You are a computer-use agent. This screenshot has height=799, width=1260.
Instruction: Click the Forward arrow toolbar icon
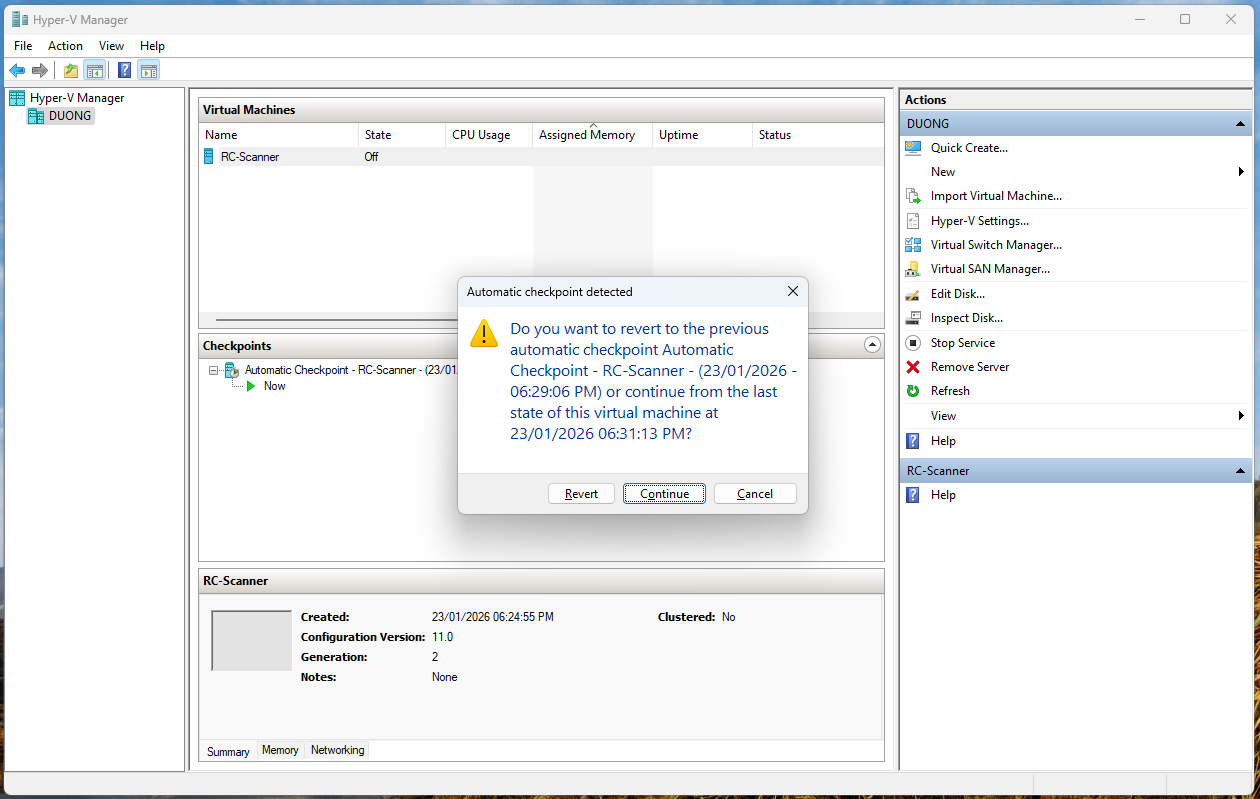40,70
